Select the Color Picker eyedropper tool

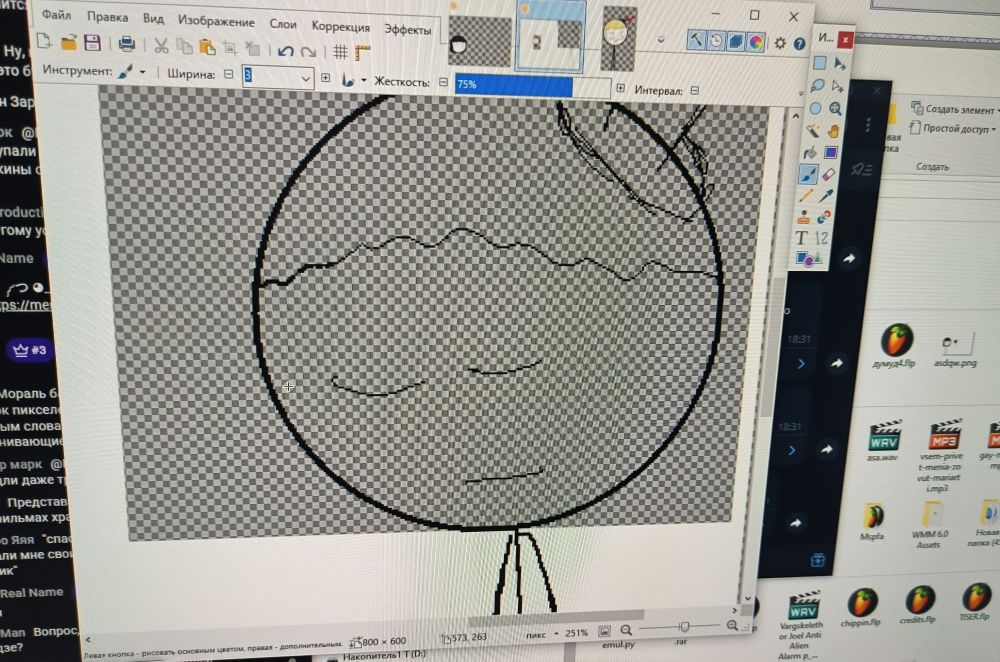click(x=826, y=195)
